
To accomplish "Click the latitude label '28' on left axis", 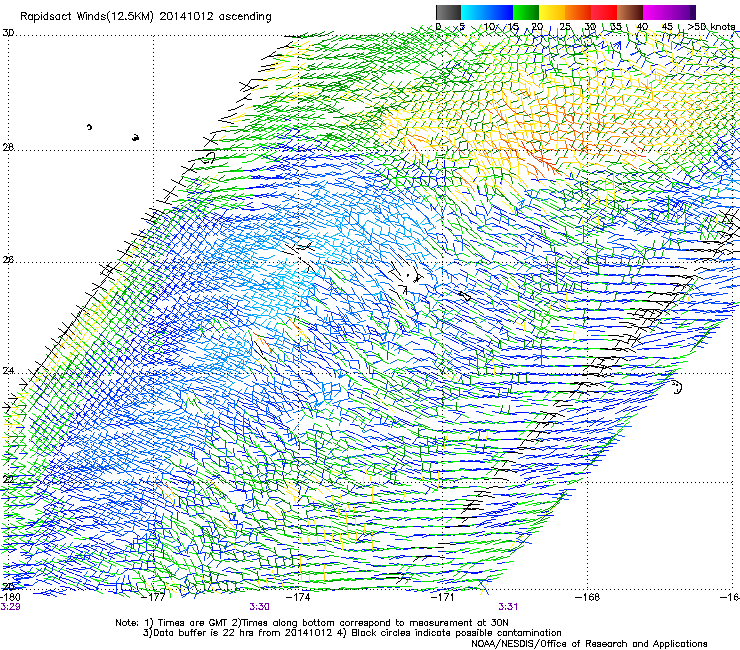I will click(8, 148).
